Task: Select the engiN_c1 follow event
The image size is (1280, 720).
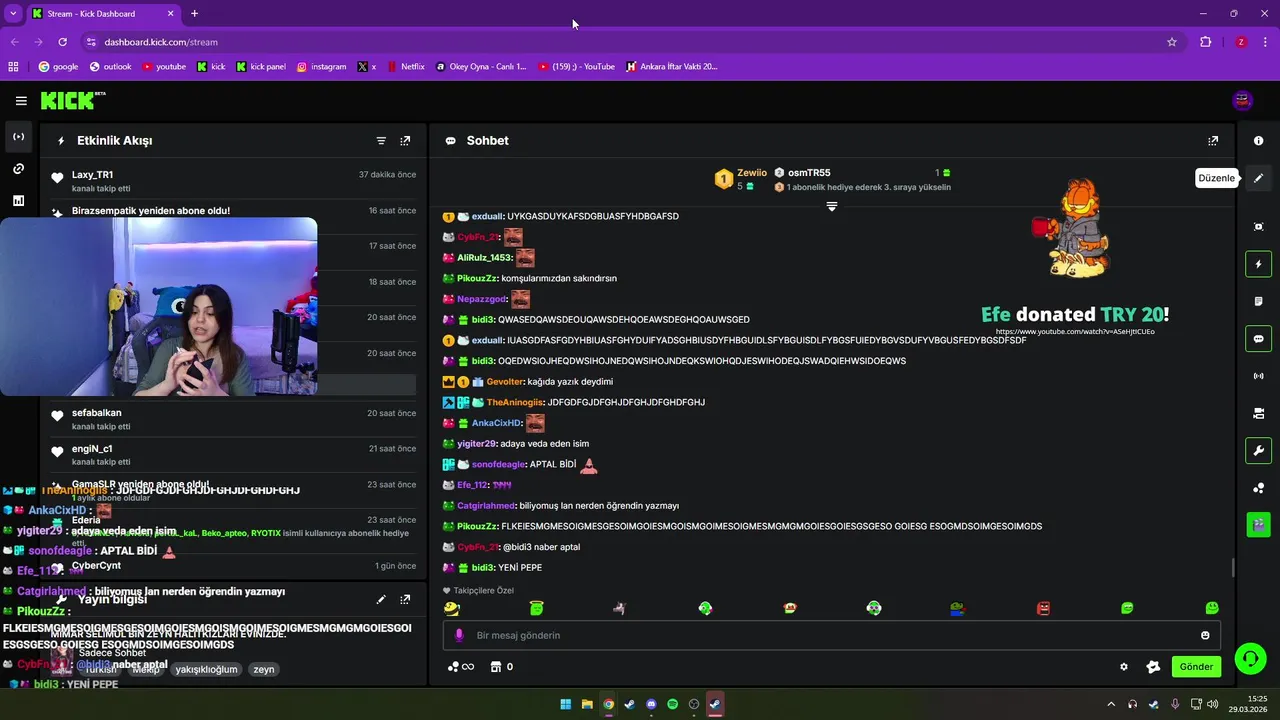Action: tap(234, 455)
